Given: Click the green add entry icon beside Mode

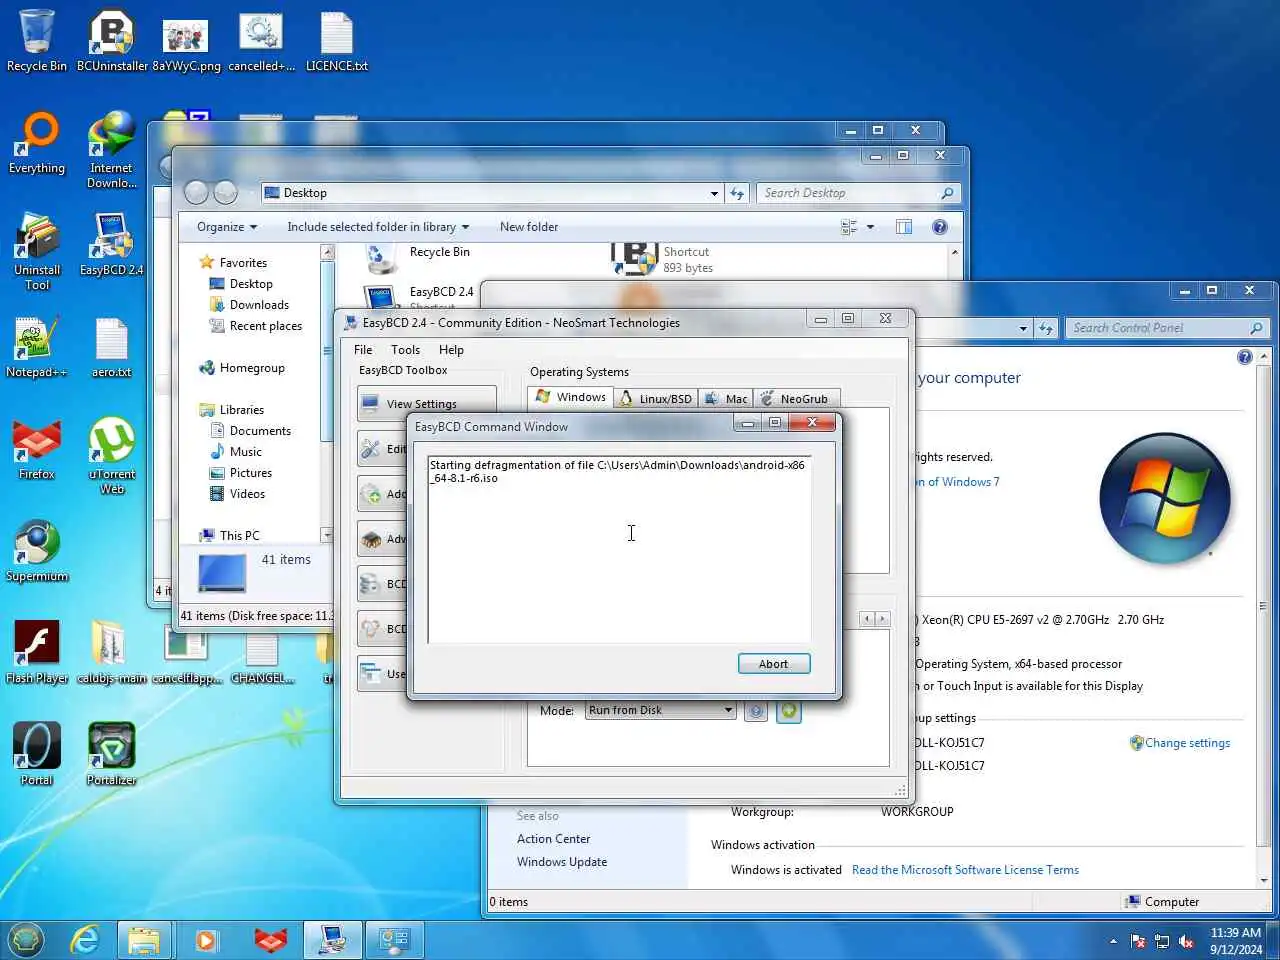Looking at the screenshot, I should 789,711.
